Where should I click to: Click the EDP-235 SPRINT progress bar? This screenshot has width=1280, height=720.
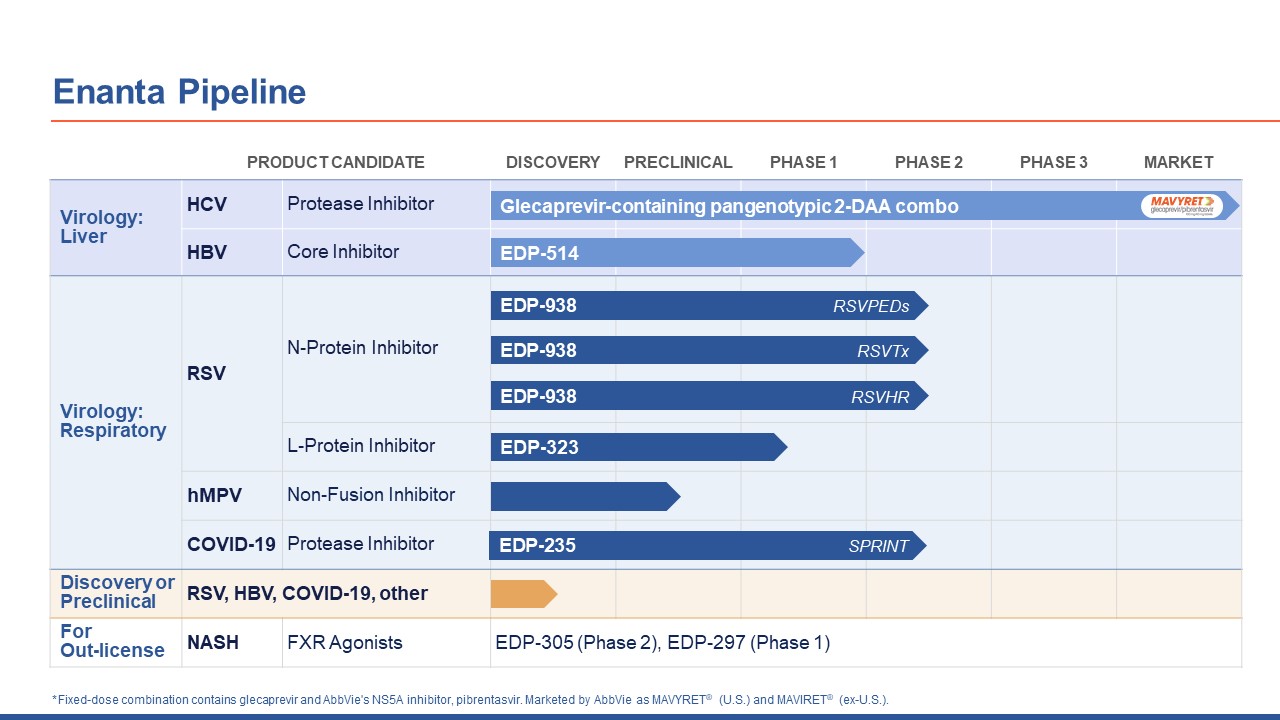click(706, 545)
